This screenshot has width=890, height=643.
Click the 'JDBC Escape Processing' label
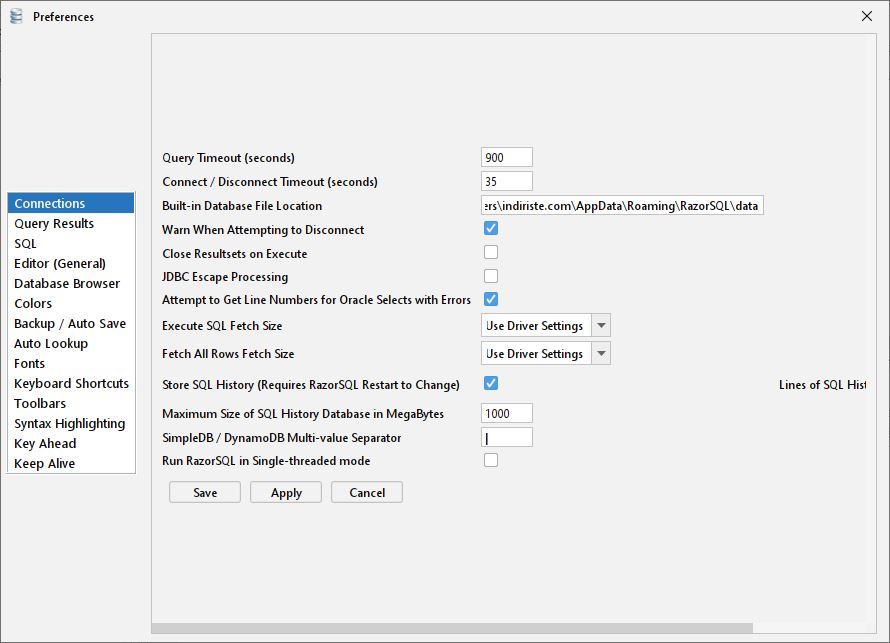(x=225, y=277)
